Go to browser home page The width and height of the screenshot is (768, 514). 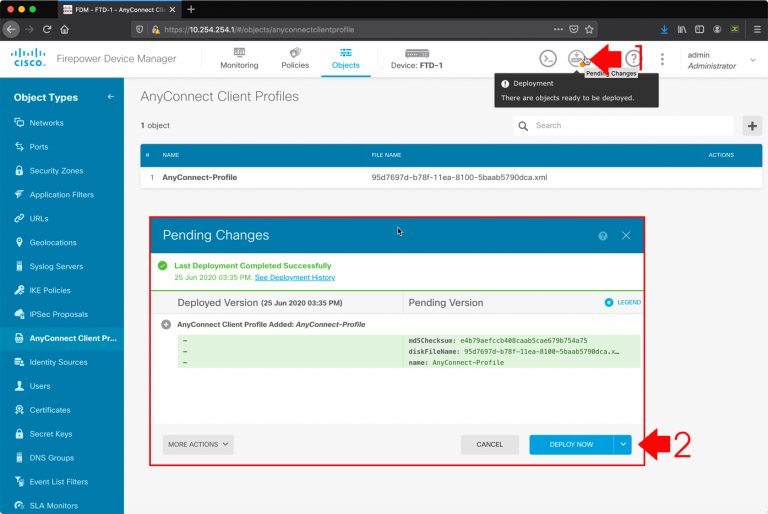(64, 29)
